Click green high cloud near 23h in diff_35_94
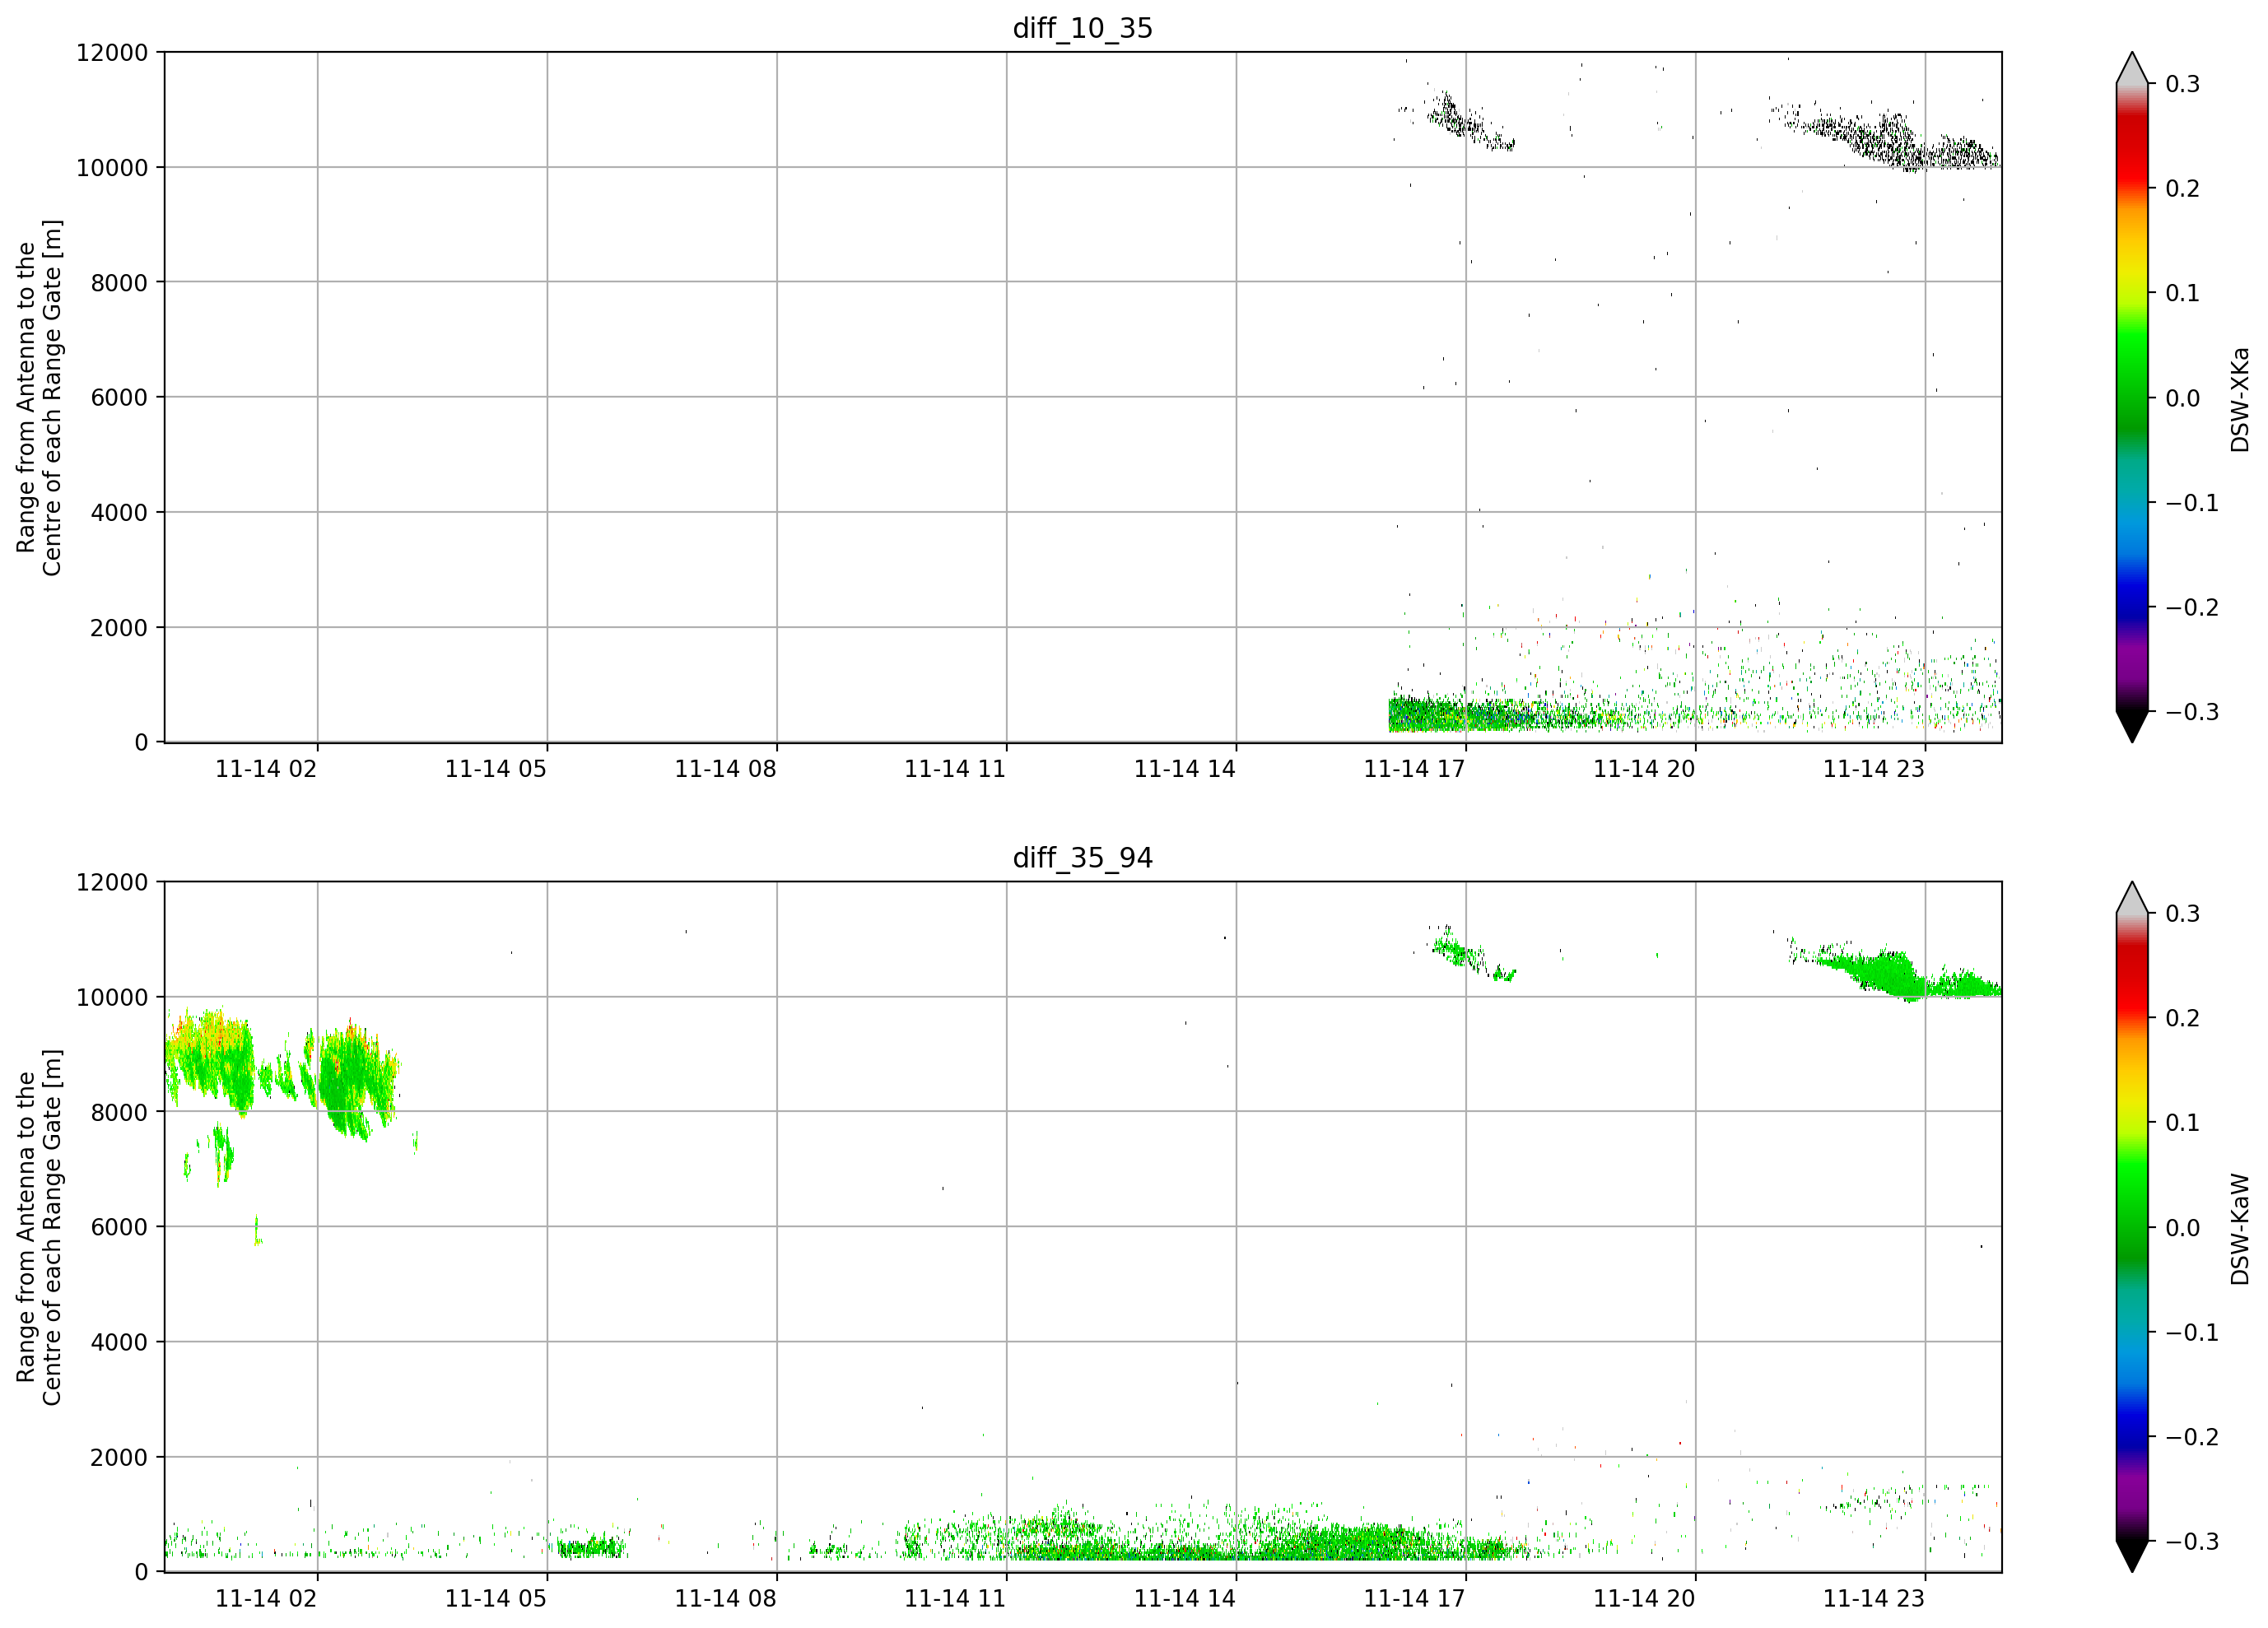The height and width of the screenshot is (1628, 2268). pos(1895,973)
